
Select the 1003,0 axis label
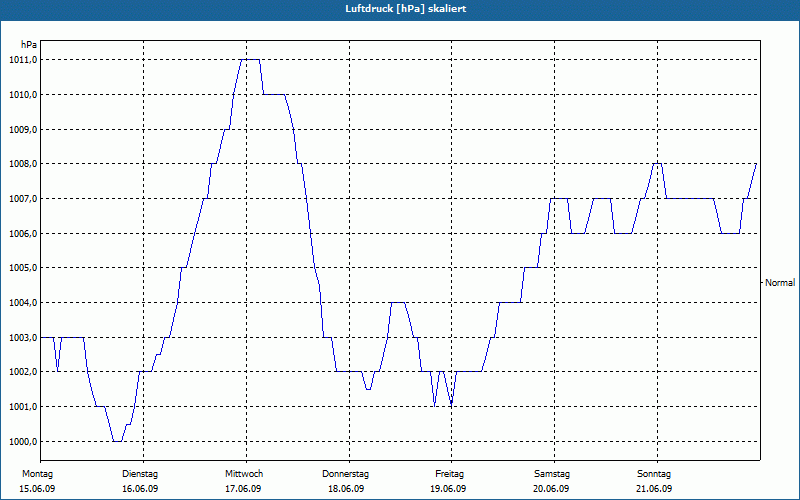(x=23, y=338)
